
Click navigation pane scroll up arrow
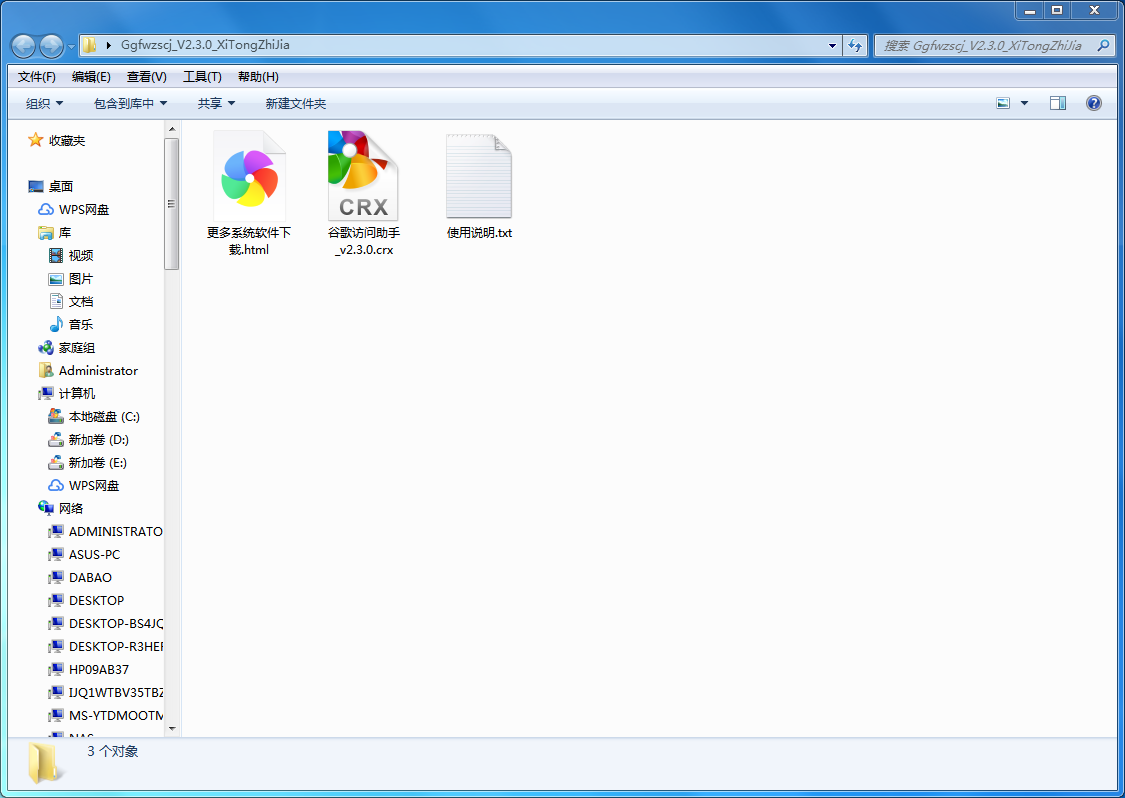(171, 129)
